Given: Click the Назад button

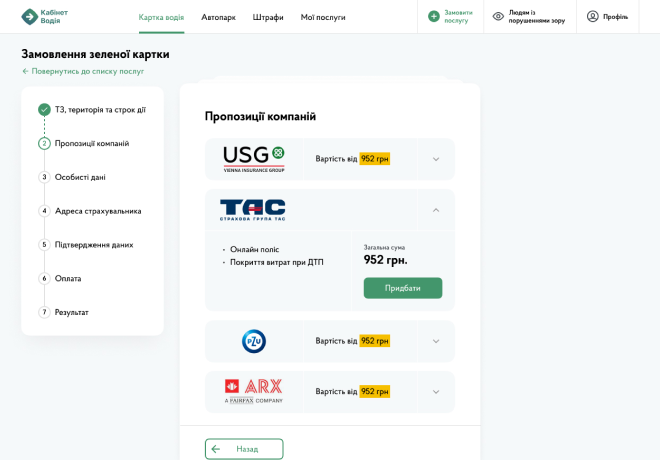Looking at the screenshot, I should click(244, 449).
